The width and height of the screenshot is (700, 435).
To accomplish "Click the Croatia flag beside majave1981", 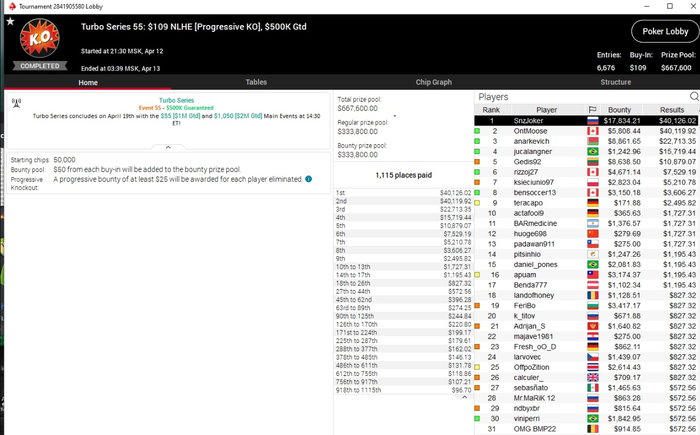I will pos(592,336).
